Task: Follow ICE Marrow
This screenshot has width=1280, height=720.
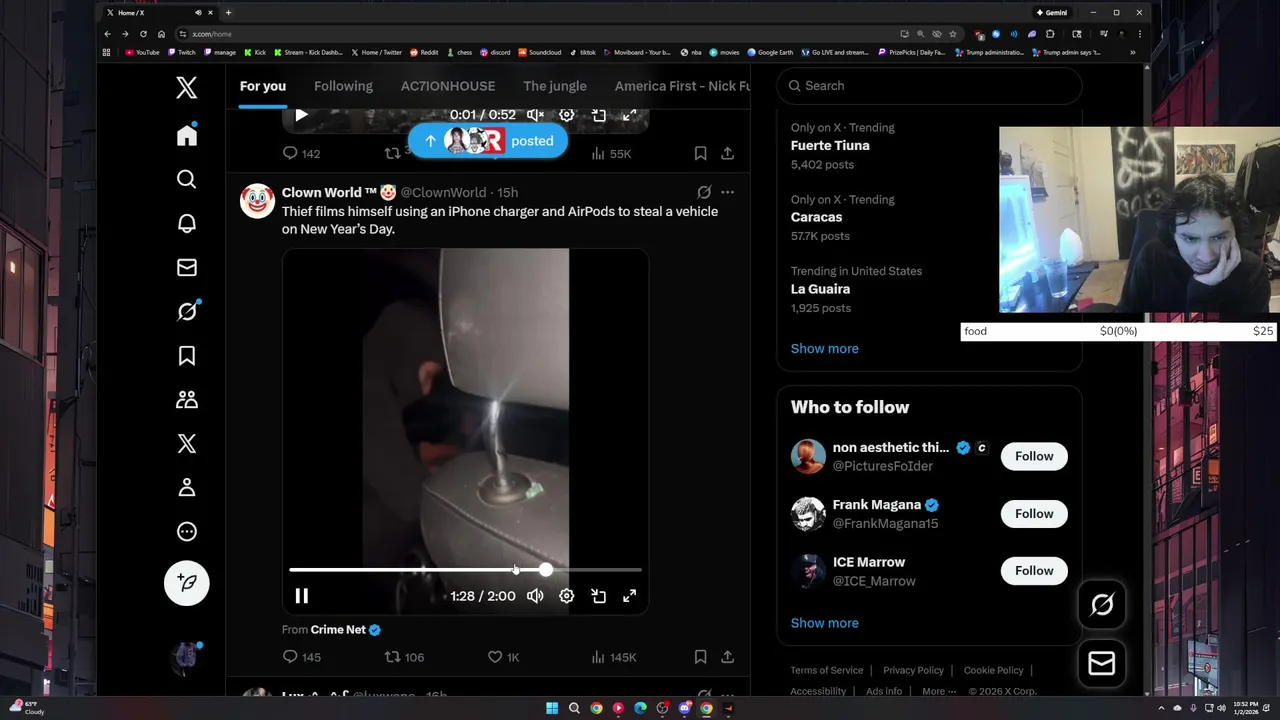Action: click(1034, 571)
